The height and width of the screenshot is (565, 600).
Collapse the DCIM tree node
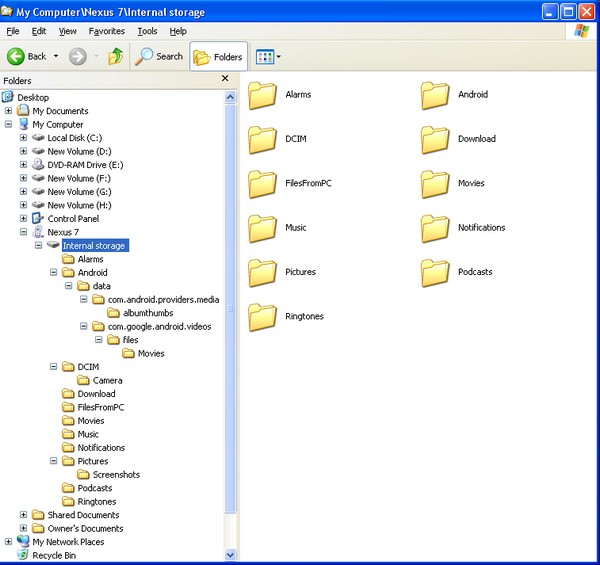point(54,366)
